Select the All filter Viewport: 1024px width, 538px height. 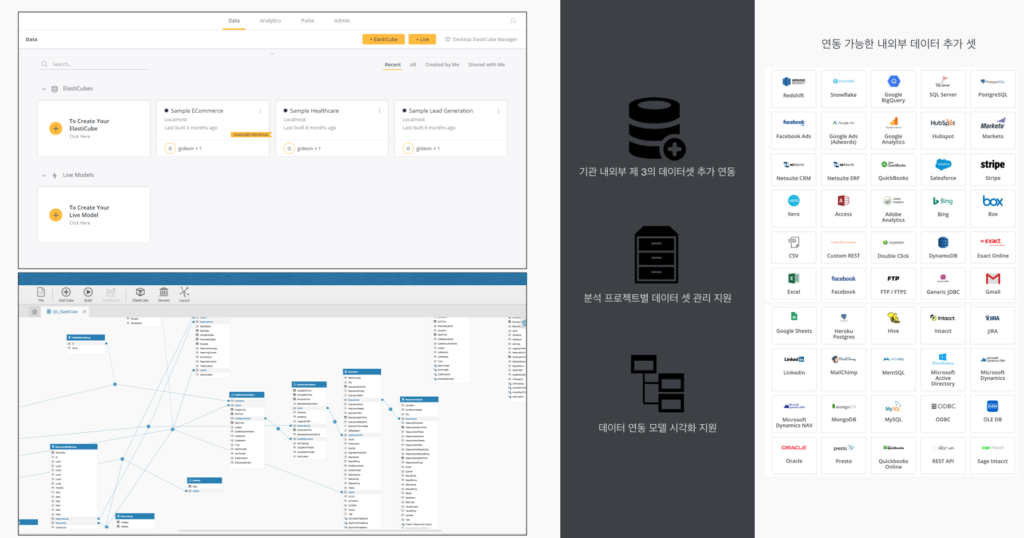coord(413,65)
